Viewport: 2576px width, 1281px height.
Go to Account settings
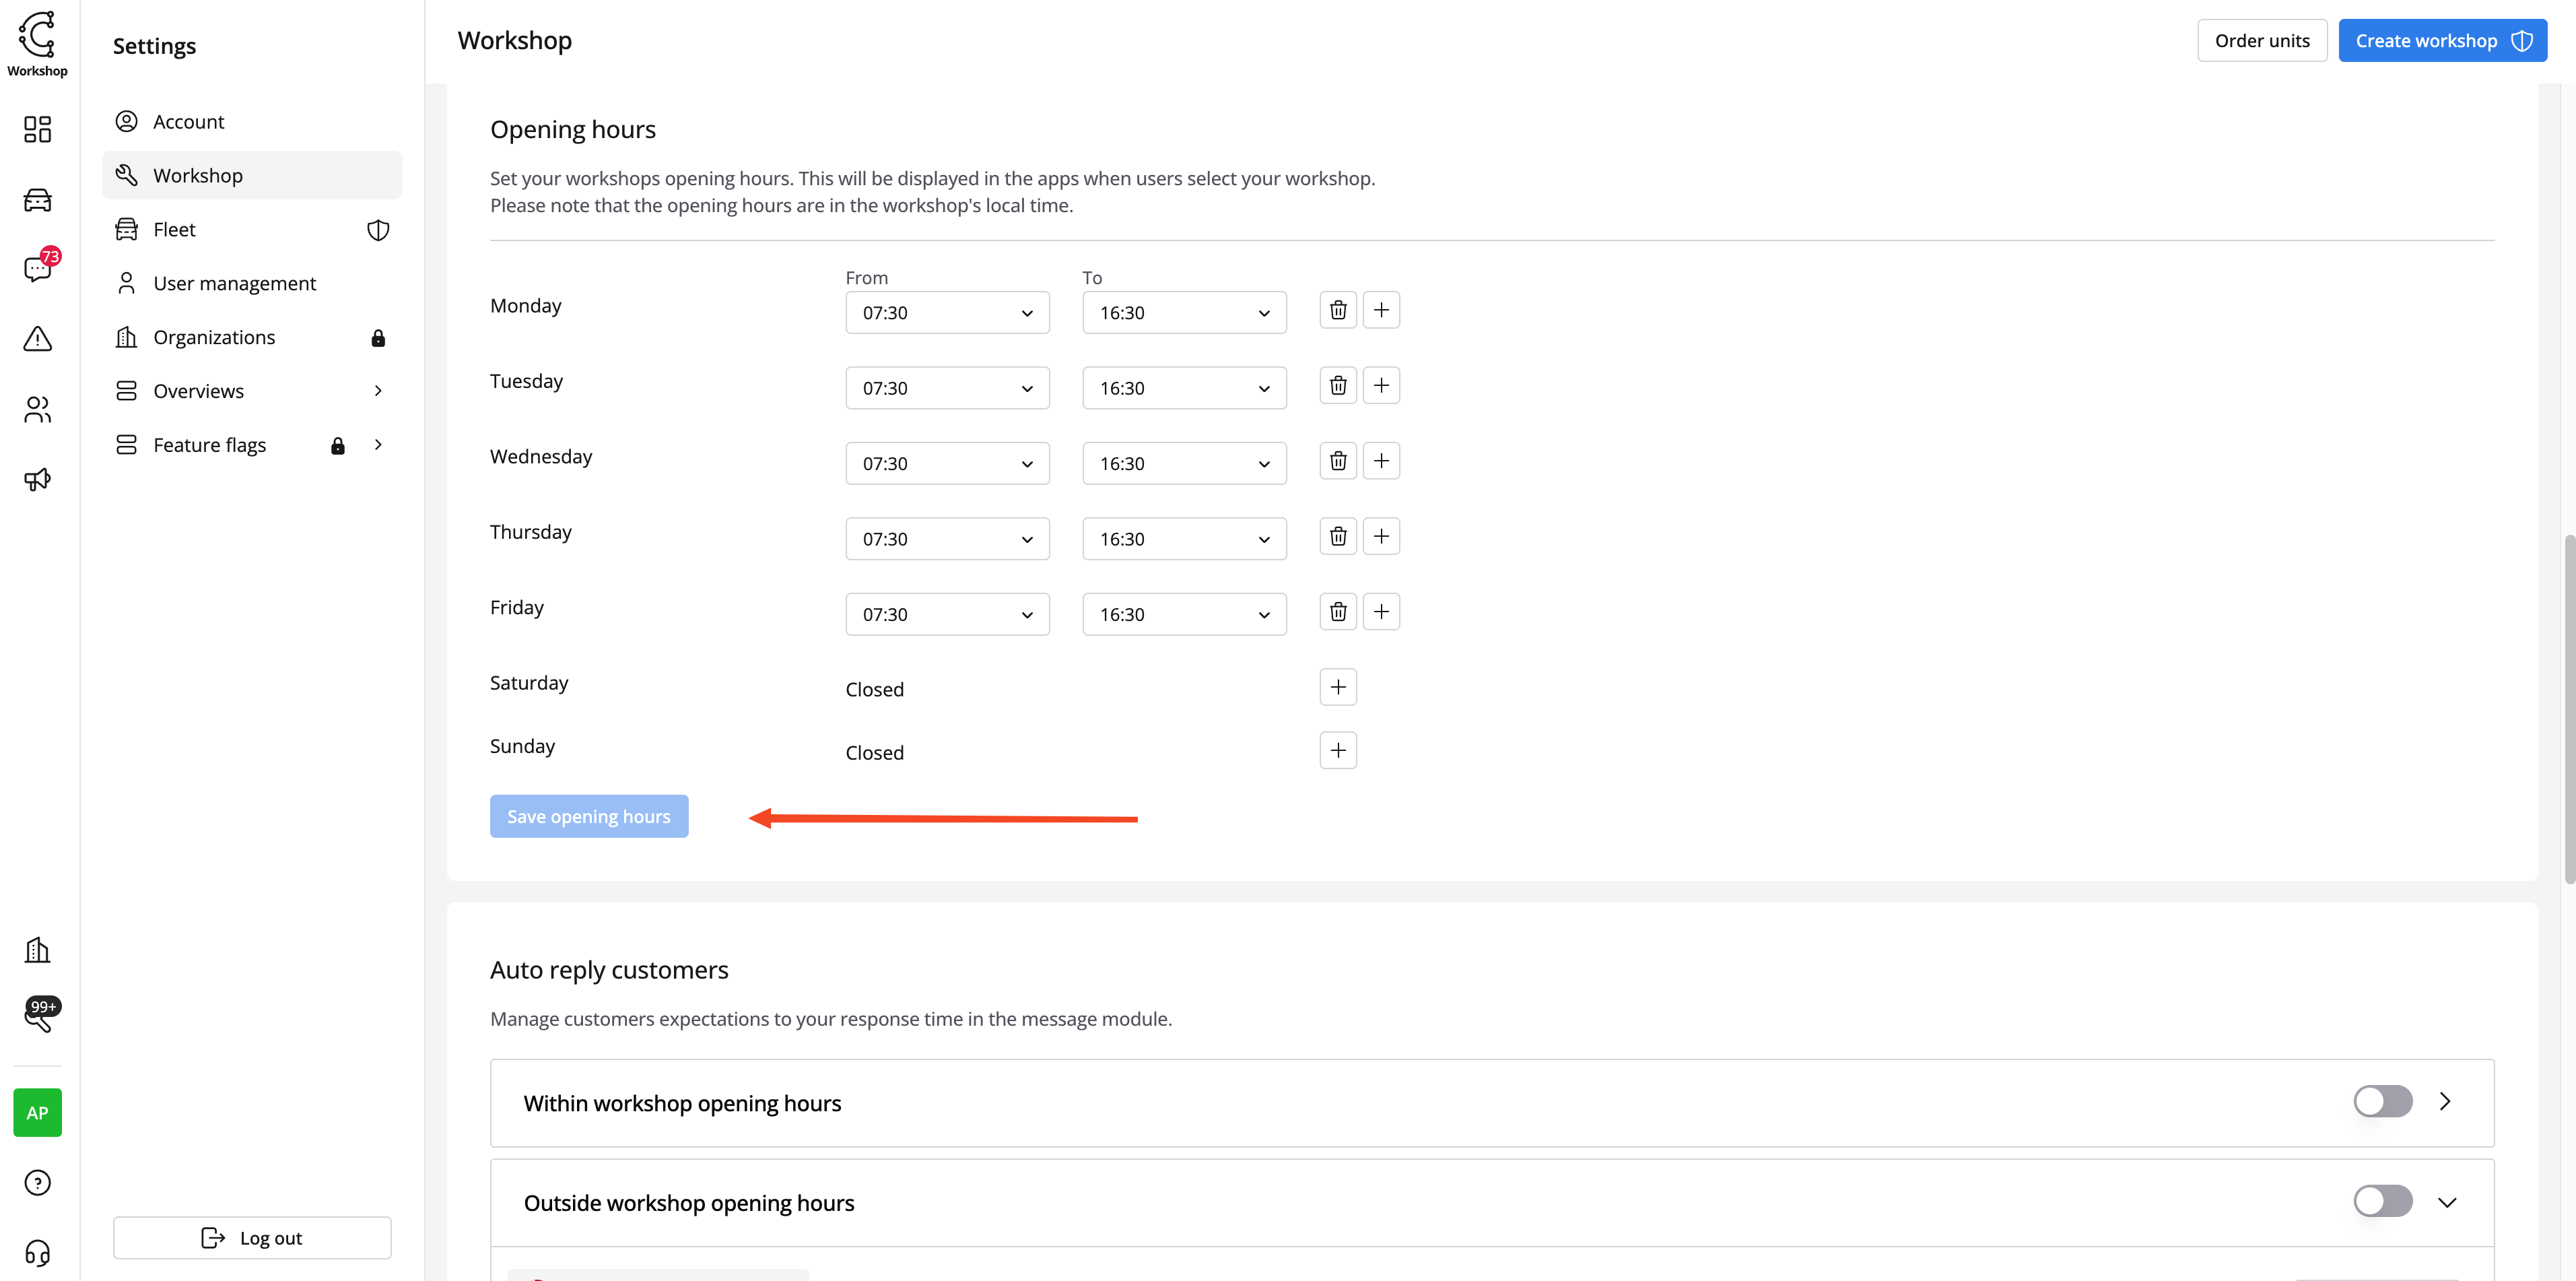189,122
